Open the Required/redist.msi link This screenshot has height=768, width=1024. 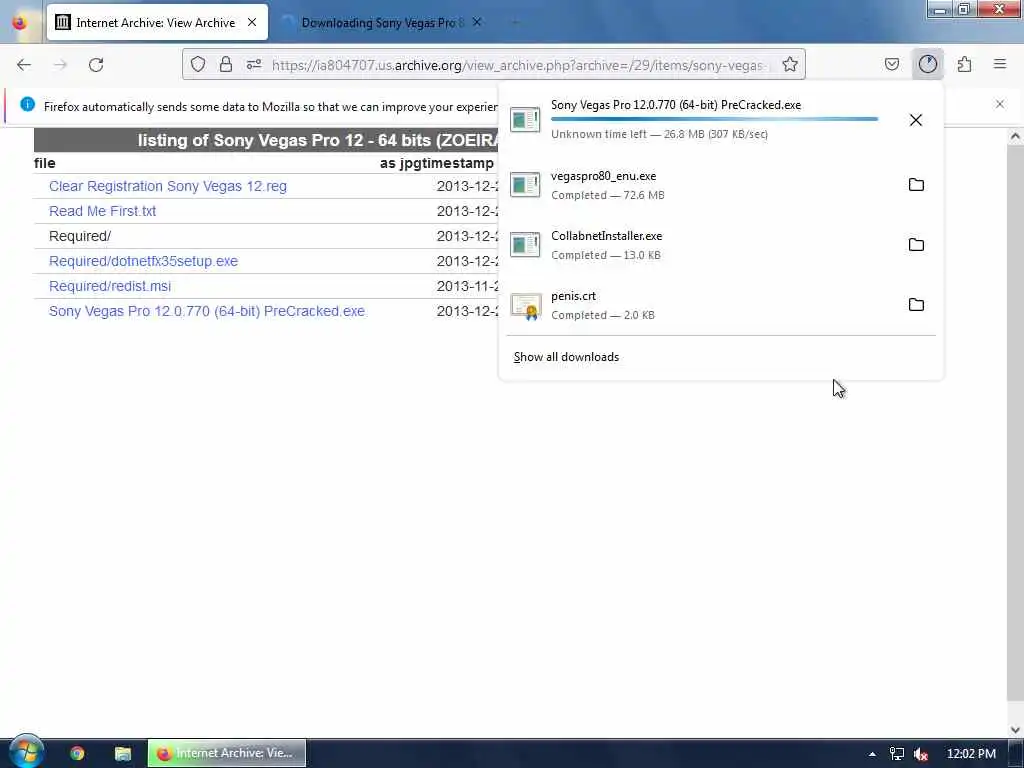[x=110, y=286]
